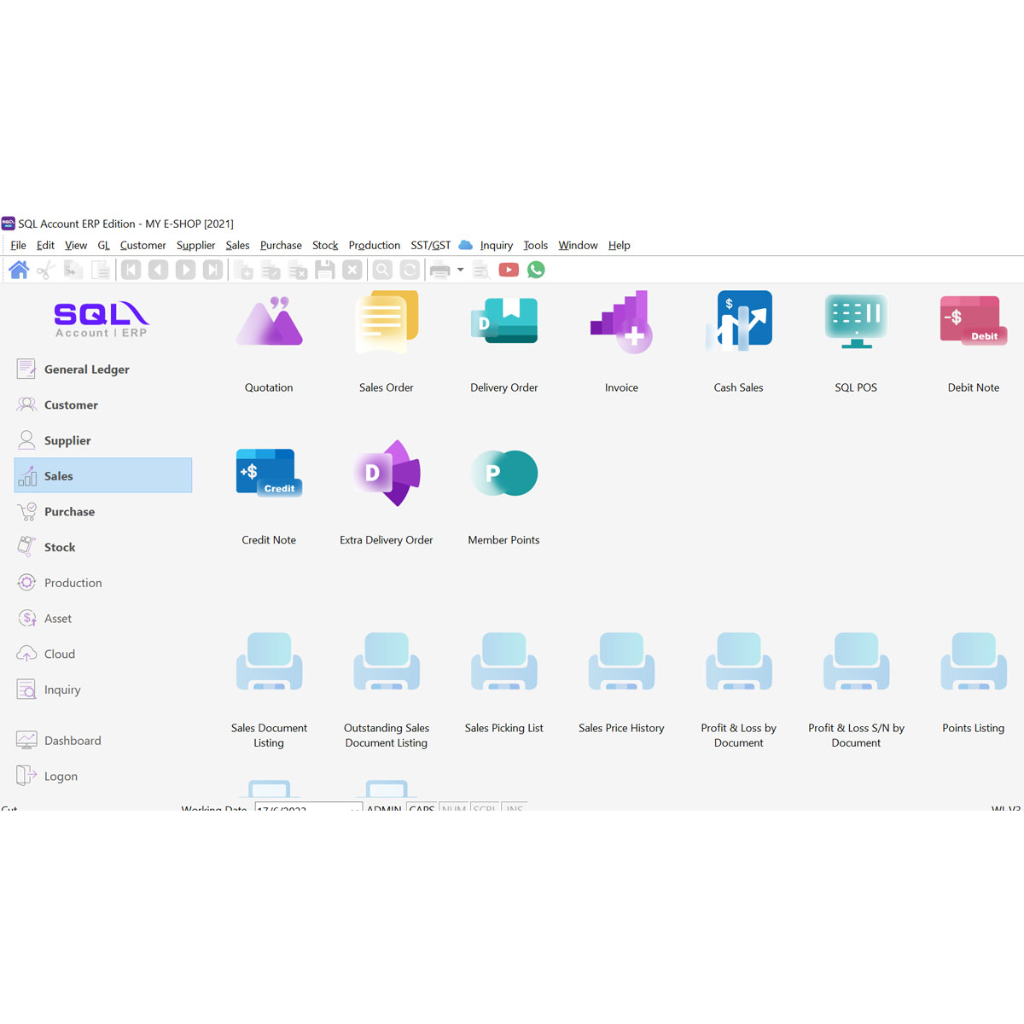Select Asset in the sidebar
The width and height of the screenshot is (1024, 1024).
pyautogui.click(x=103, y=618)
